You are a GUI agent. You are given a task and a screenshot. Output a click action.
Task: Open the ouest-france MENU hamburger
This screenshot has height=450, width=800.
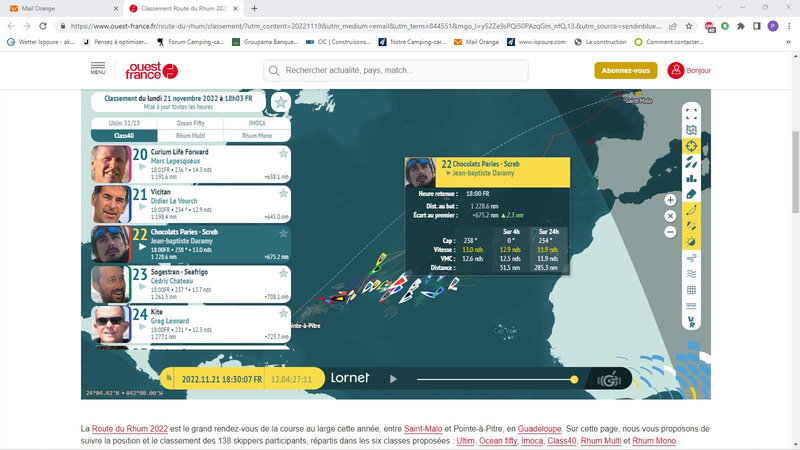[x=98, y=68]
